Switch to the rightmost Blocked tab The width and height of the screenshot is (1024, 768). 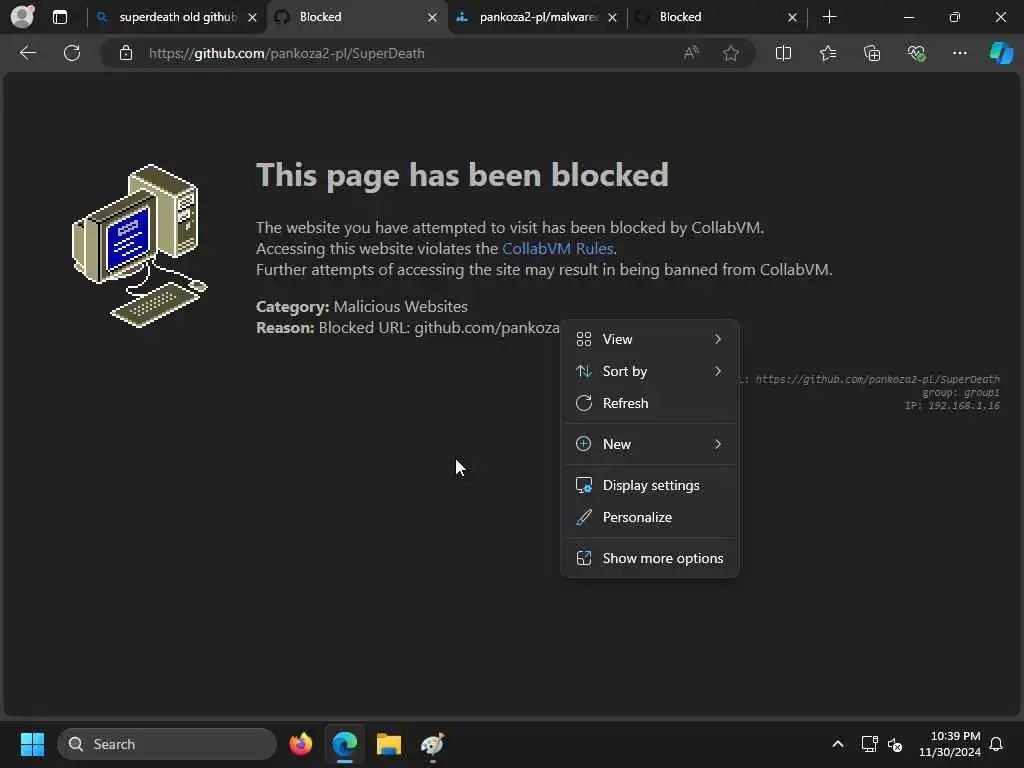tap(717, 17)
